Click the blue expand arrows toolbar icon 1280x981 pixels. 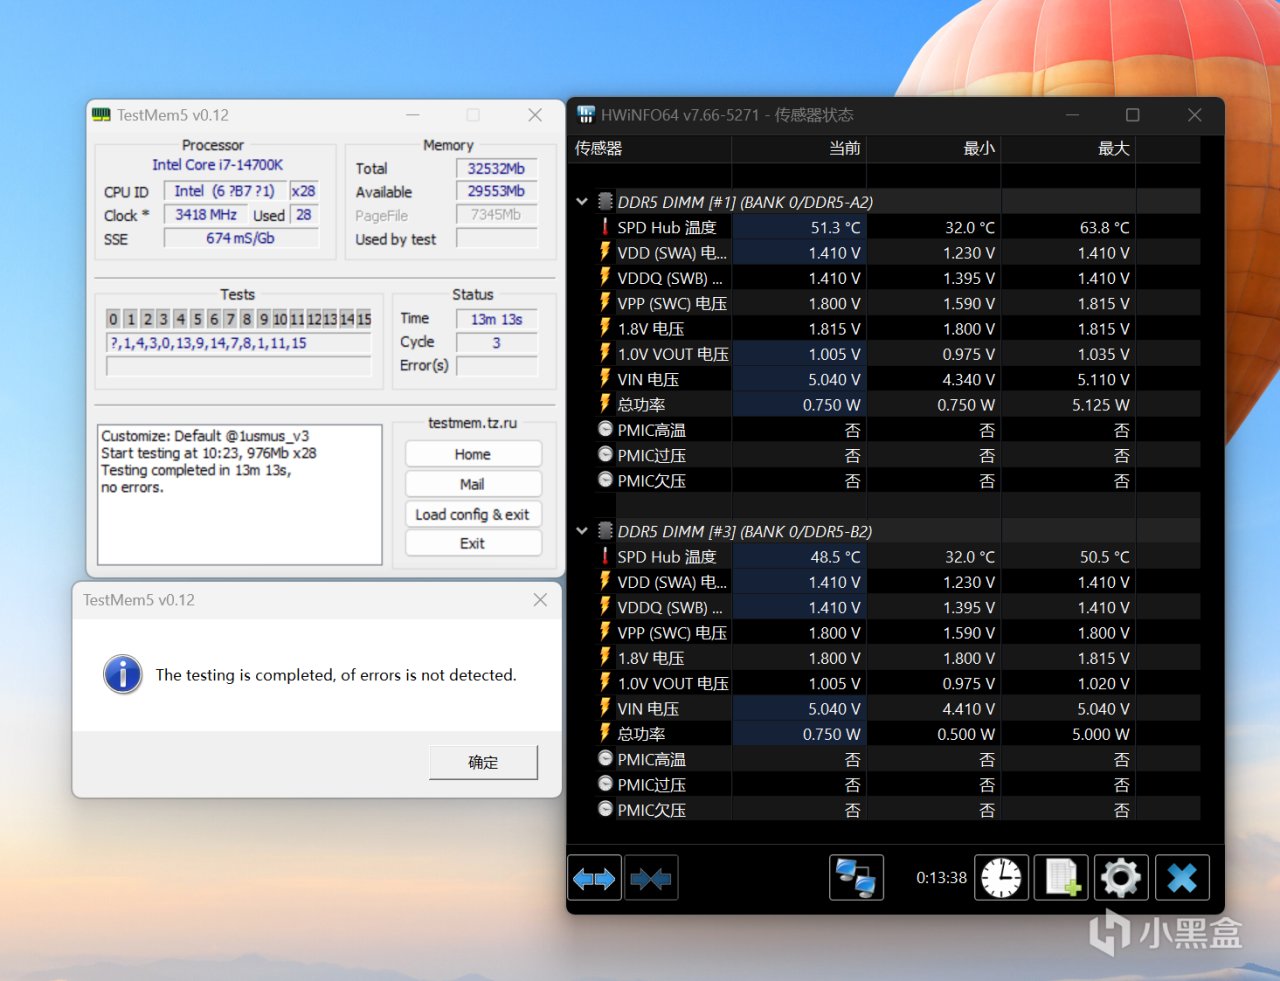(x=594, y=879)
